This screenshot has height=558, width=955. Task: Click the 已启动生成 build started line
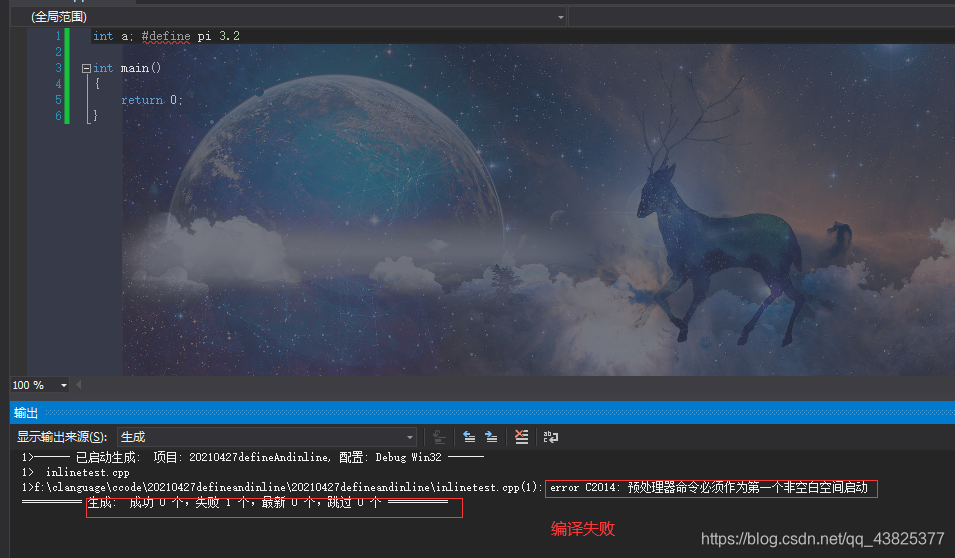click(x=253, y=457)
